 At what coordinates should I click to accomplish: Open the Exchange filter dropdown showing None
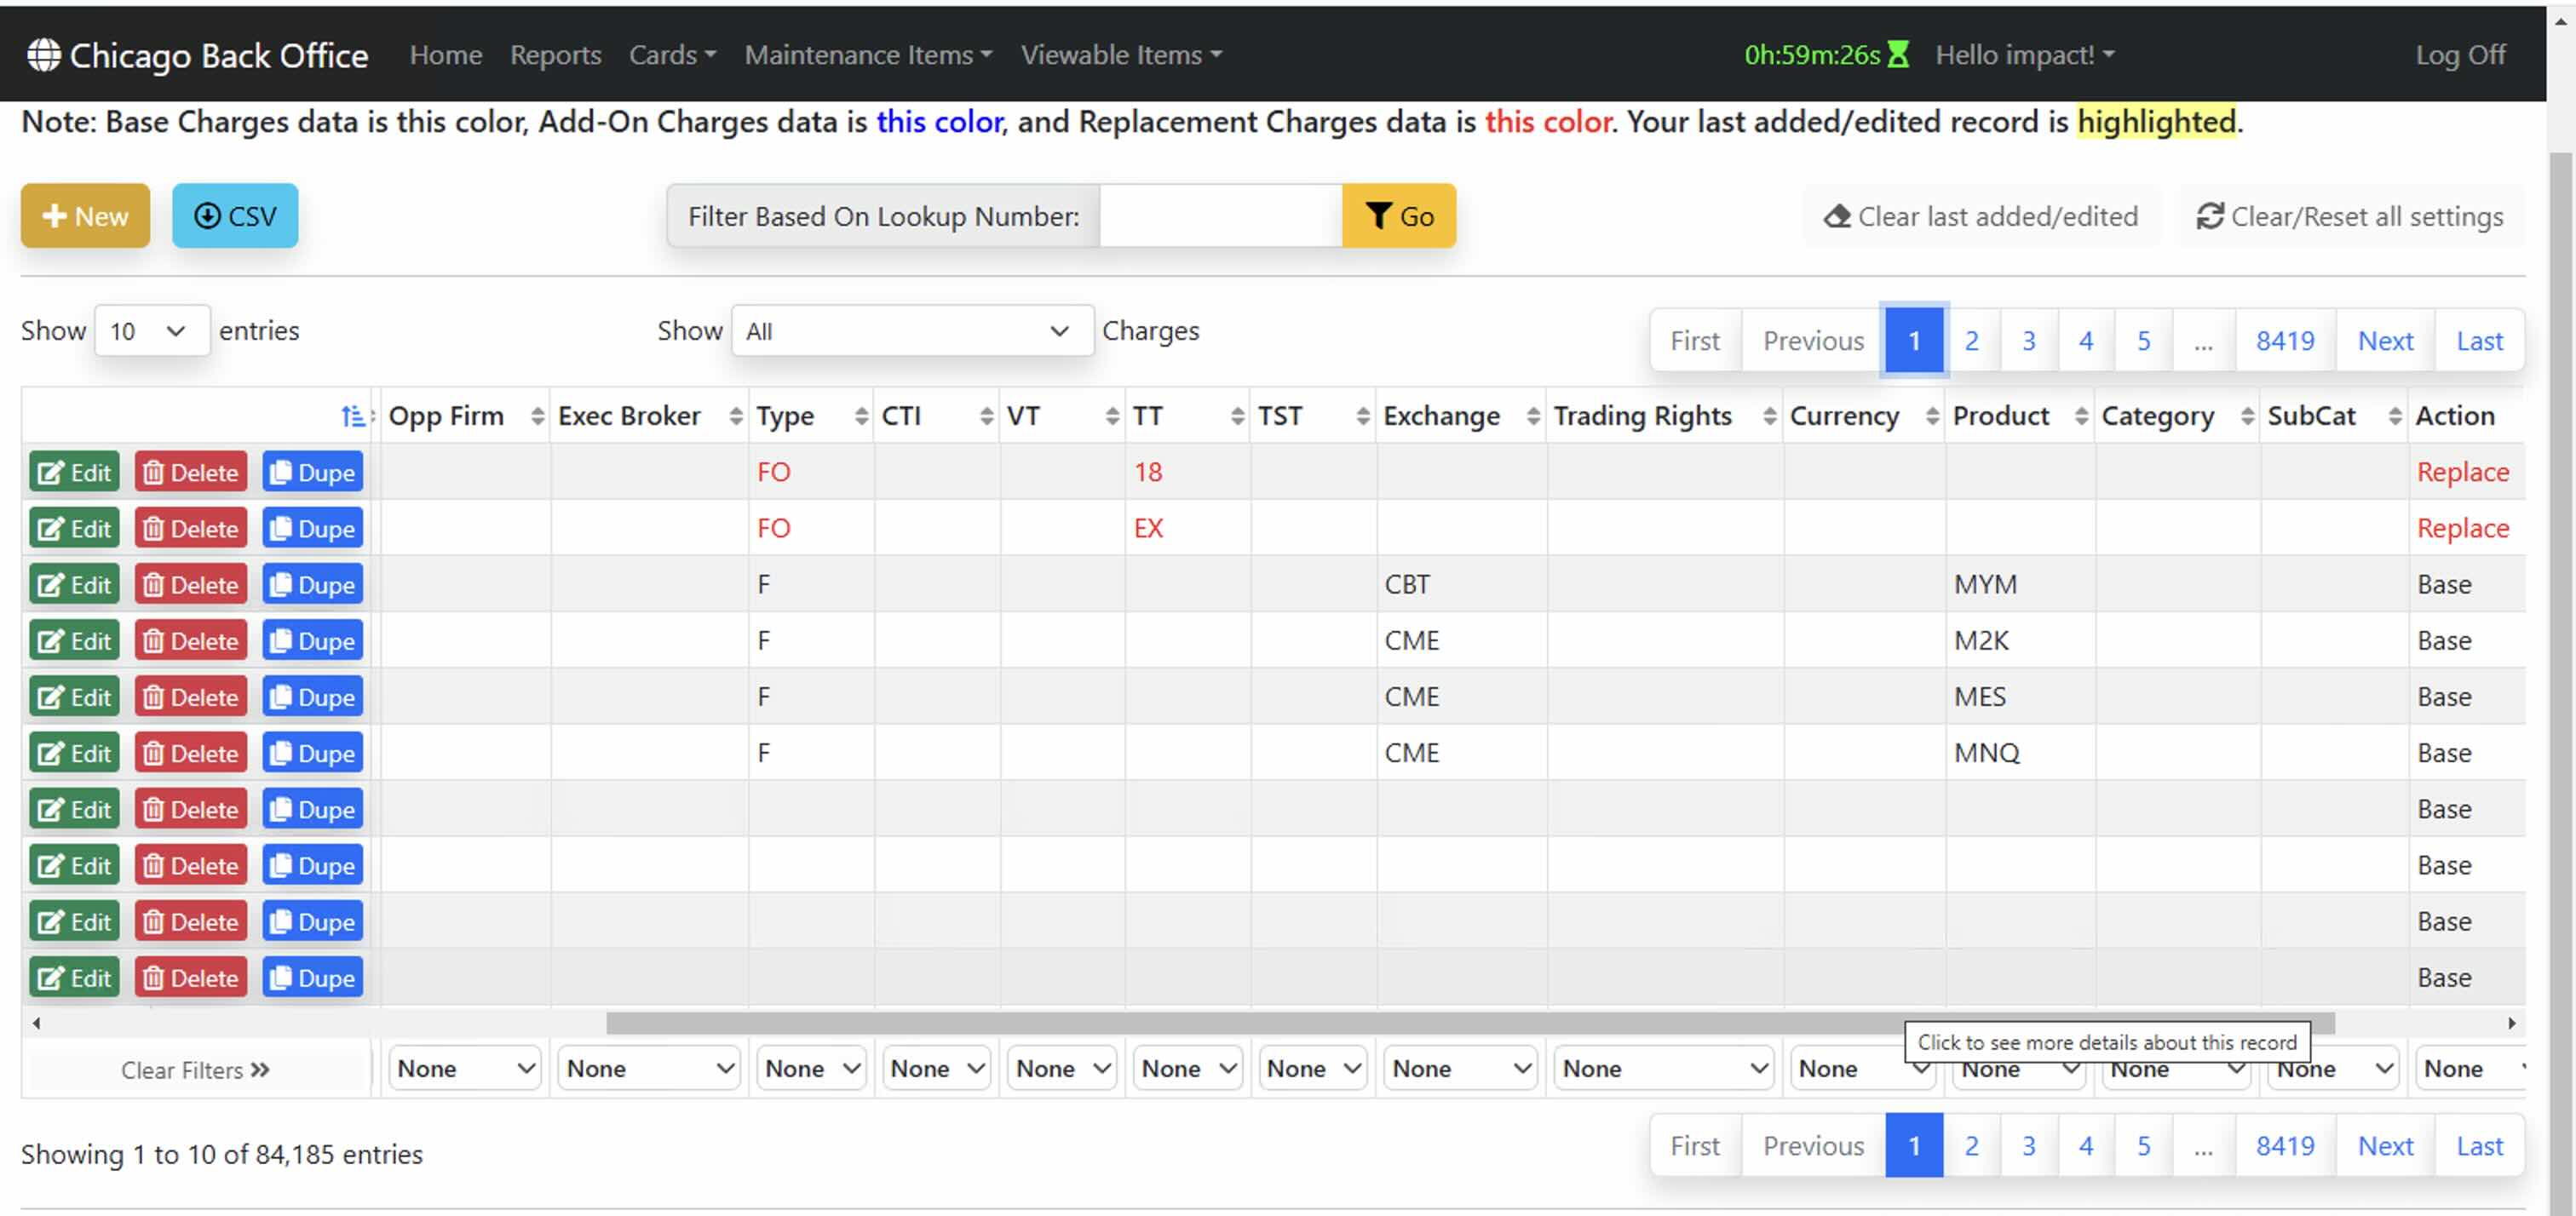click(1460, 1068)
